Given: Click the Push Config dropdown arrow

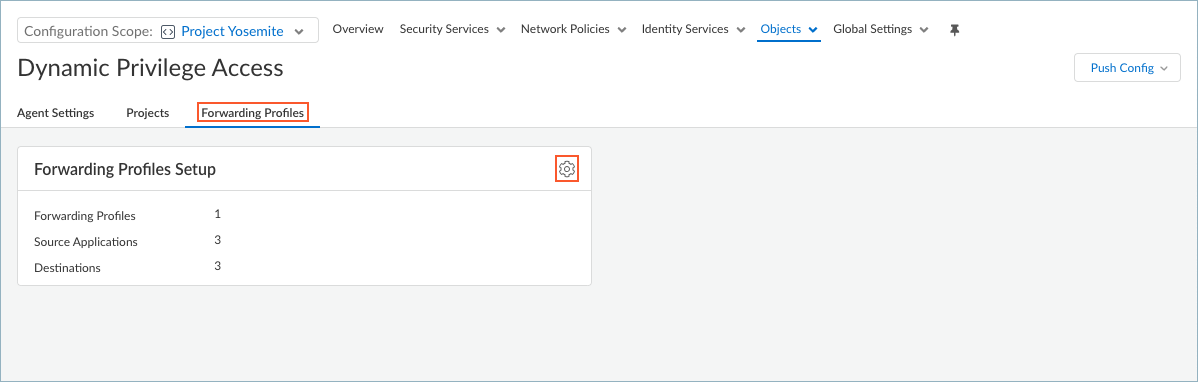Looking at the screenshot, I should click(1164, 68).
